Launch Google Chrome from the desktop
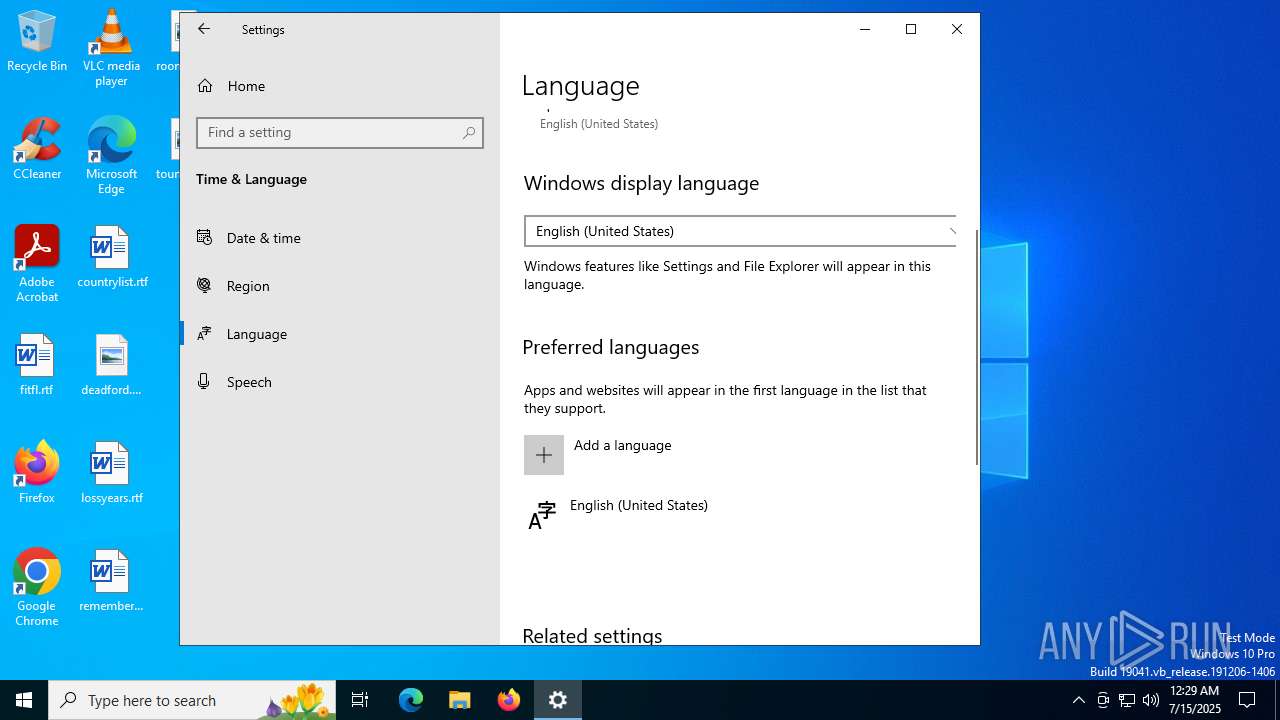Viewport: 1280px width, 720px height. click(37, 587)
